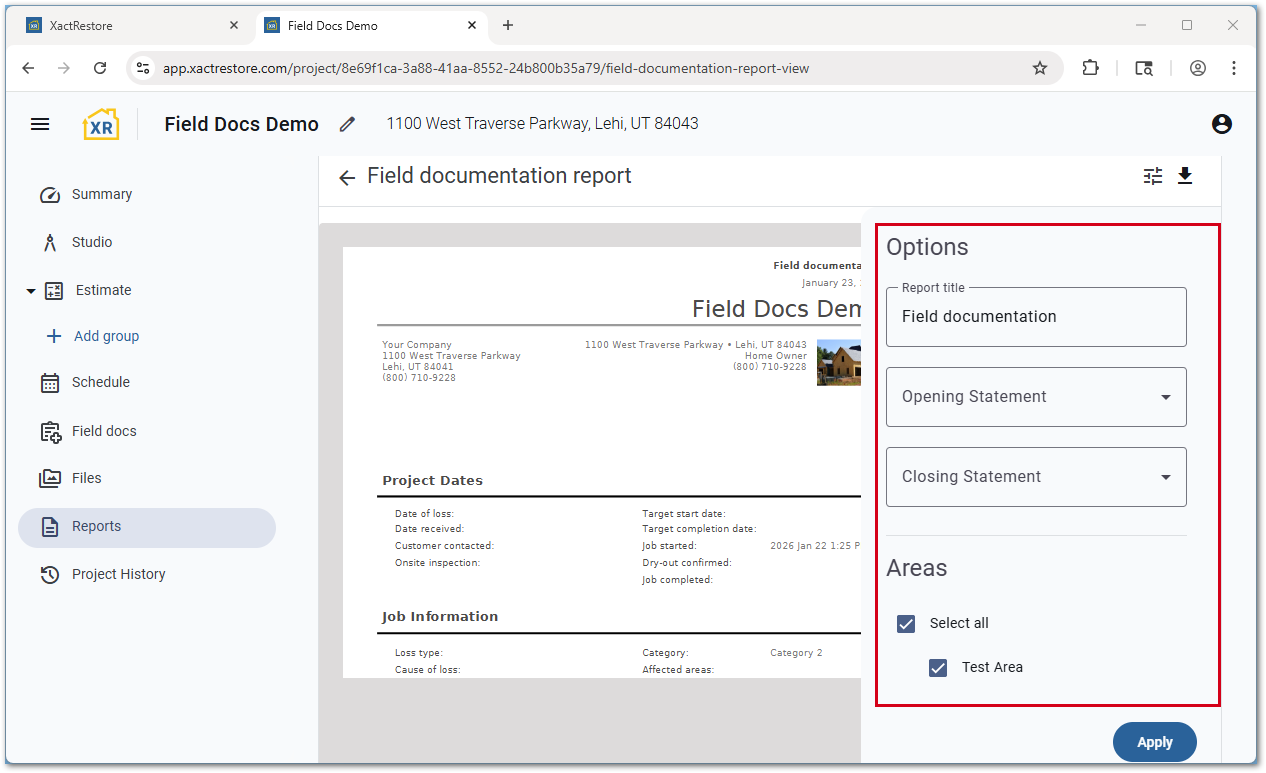Download the field documentation report
1266x773 pixels.
point(1185,176)
